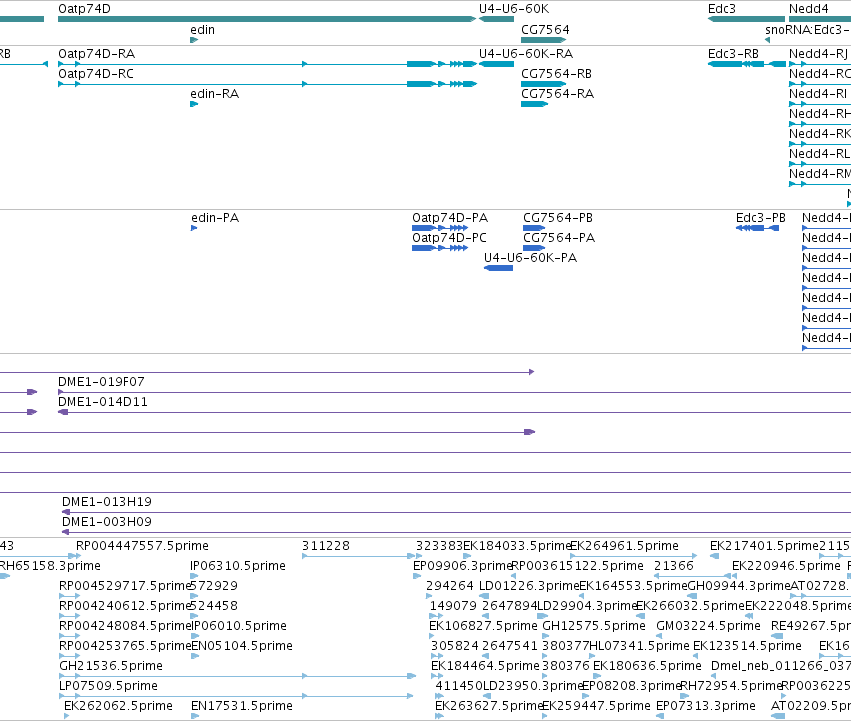Click the 524458 EST label
Image resolution: width=851 pixels, height=721 pixels.
214,606
